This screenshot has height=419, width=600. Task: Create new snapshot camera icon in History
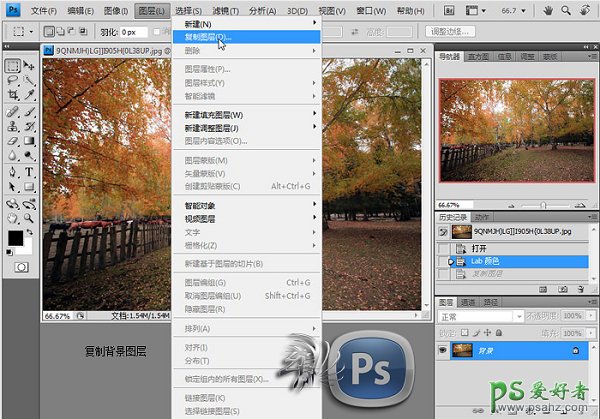click(561, 289)
